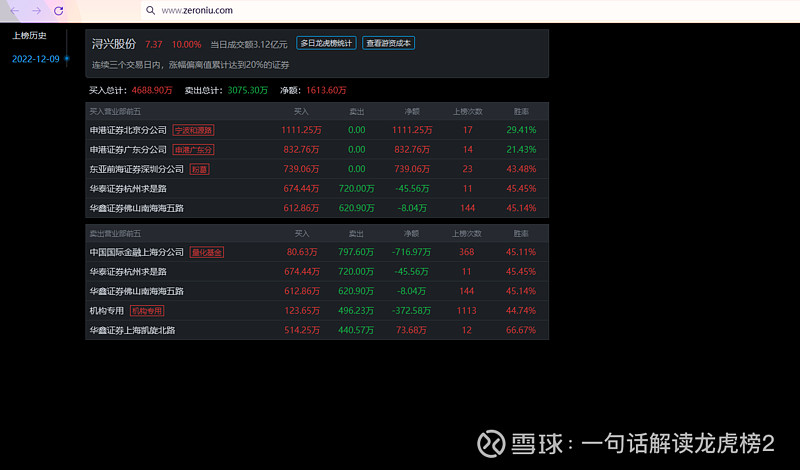Click the 23 listing count

click(467, 169)
